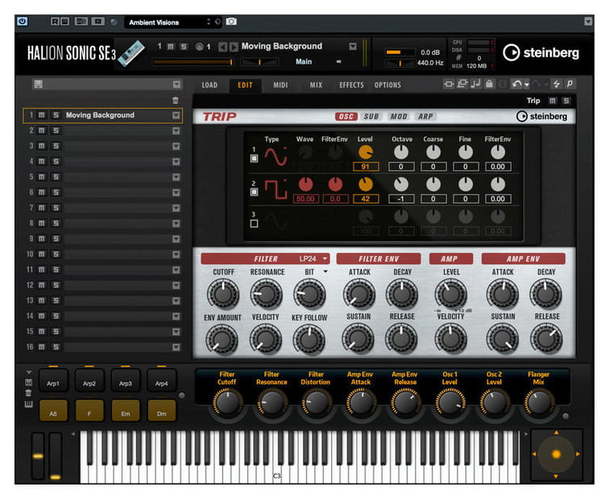Select slot 1 Moving Background
Screen dimensions: 609x499
pos(103,115)
